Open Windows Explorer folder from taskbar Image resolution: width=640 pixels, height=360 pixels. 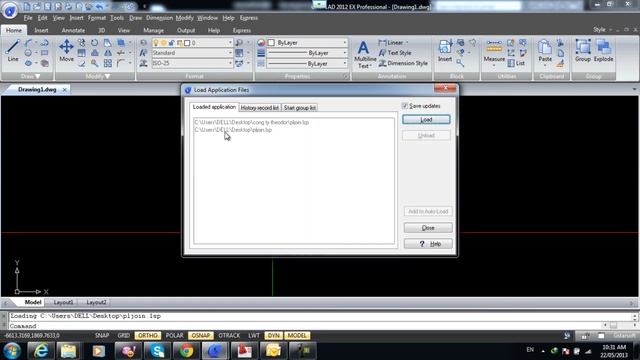[69, 351]
